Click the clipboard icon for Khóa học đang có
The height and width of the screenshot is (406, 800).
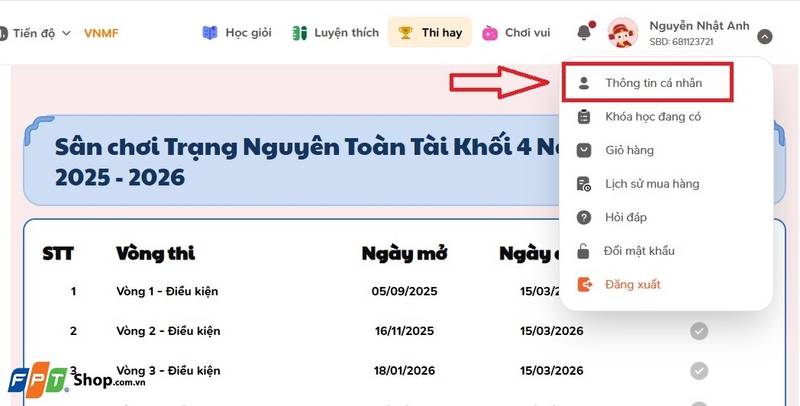584,117
